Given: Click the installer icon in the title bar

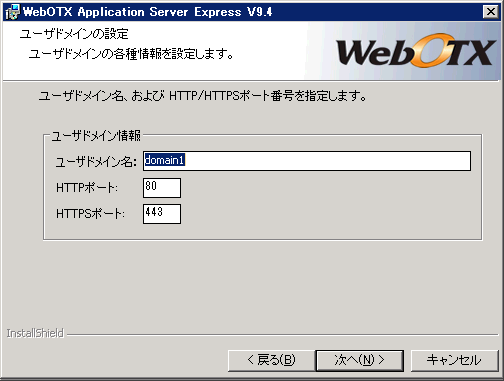Looking at the screenshot, I should [x=12, y=12].
